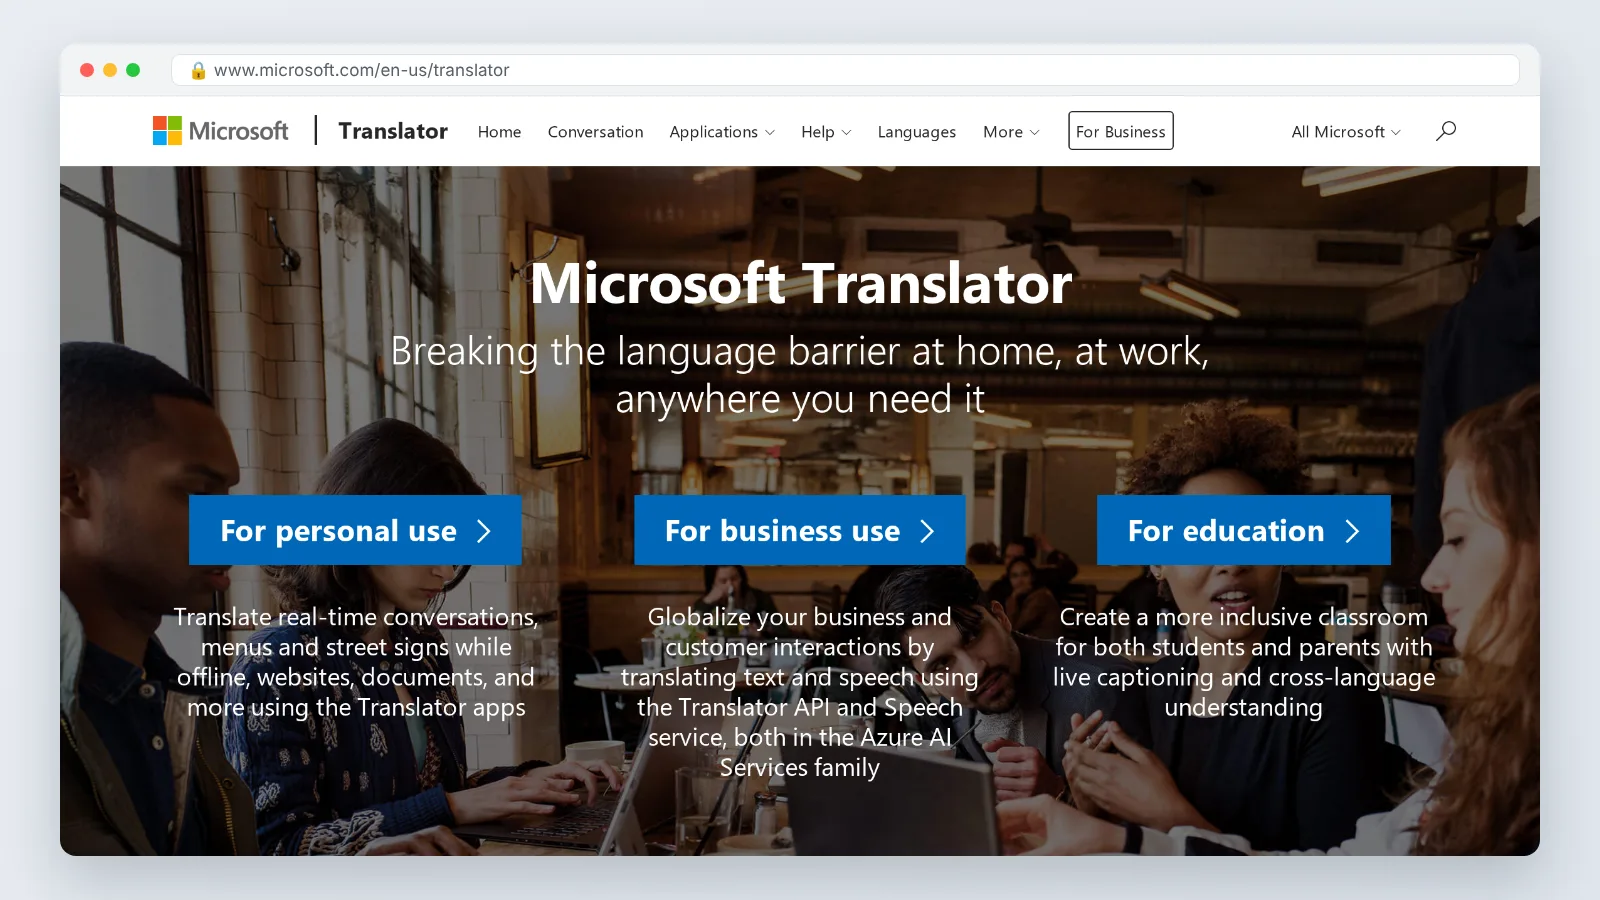Expand the More dropdown menu
Screen dimensions: 1600x900
[1011, 132]
